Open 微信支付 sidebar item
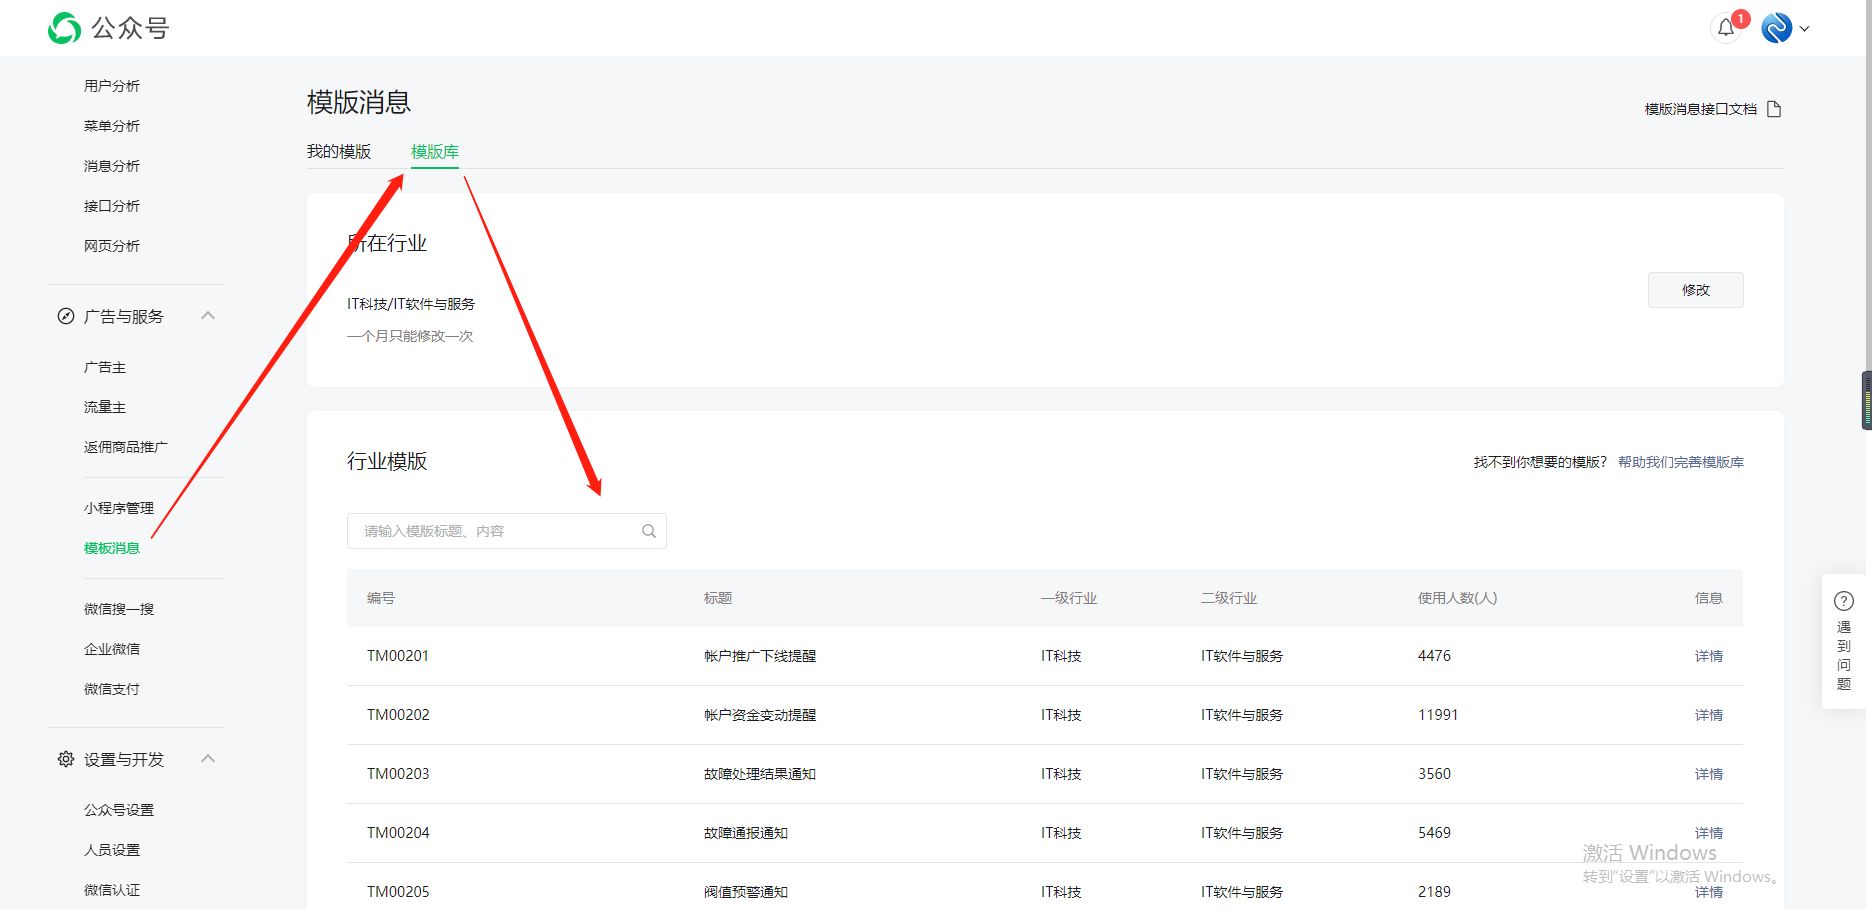 click(112, 689)
